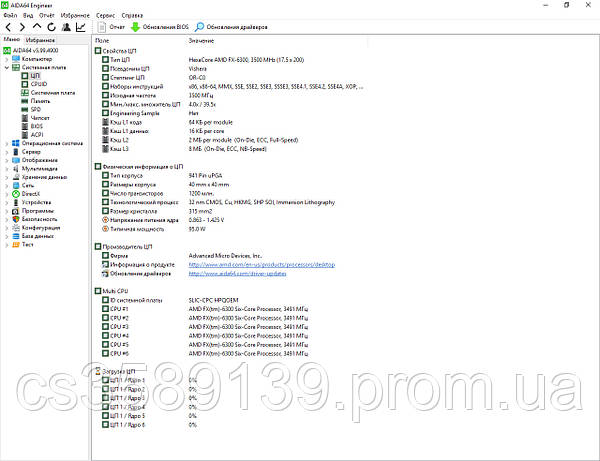
Task: Click the Хранение данных drive icon
Action: pos(16,177)
